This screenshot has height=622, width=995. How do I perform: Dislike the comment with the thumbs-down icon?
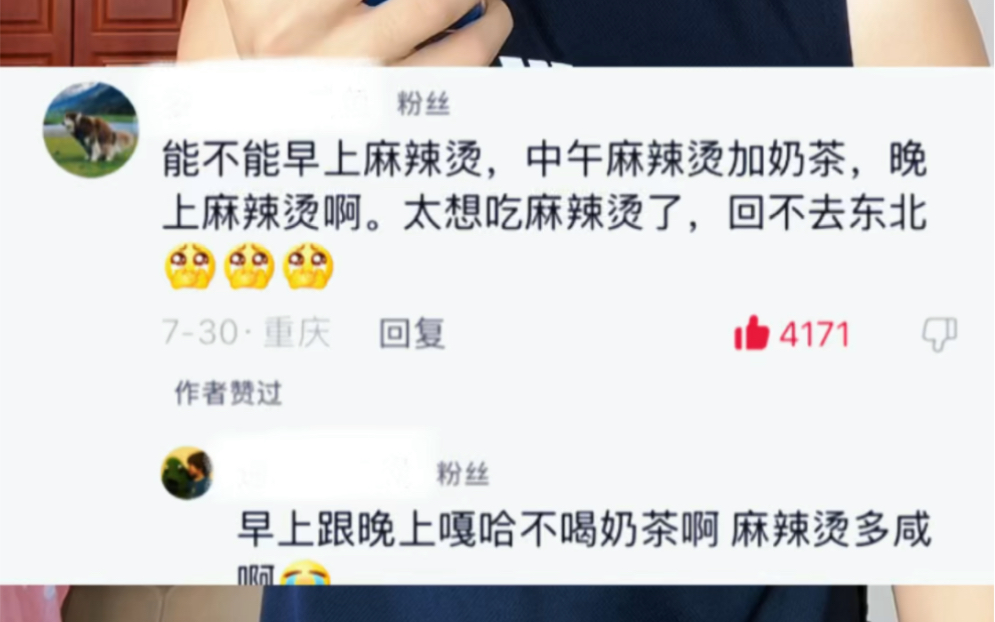click(x=939, y=334)
